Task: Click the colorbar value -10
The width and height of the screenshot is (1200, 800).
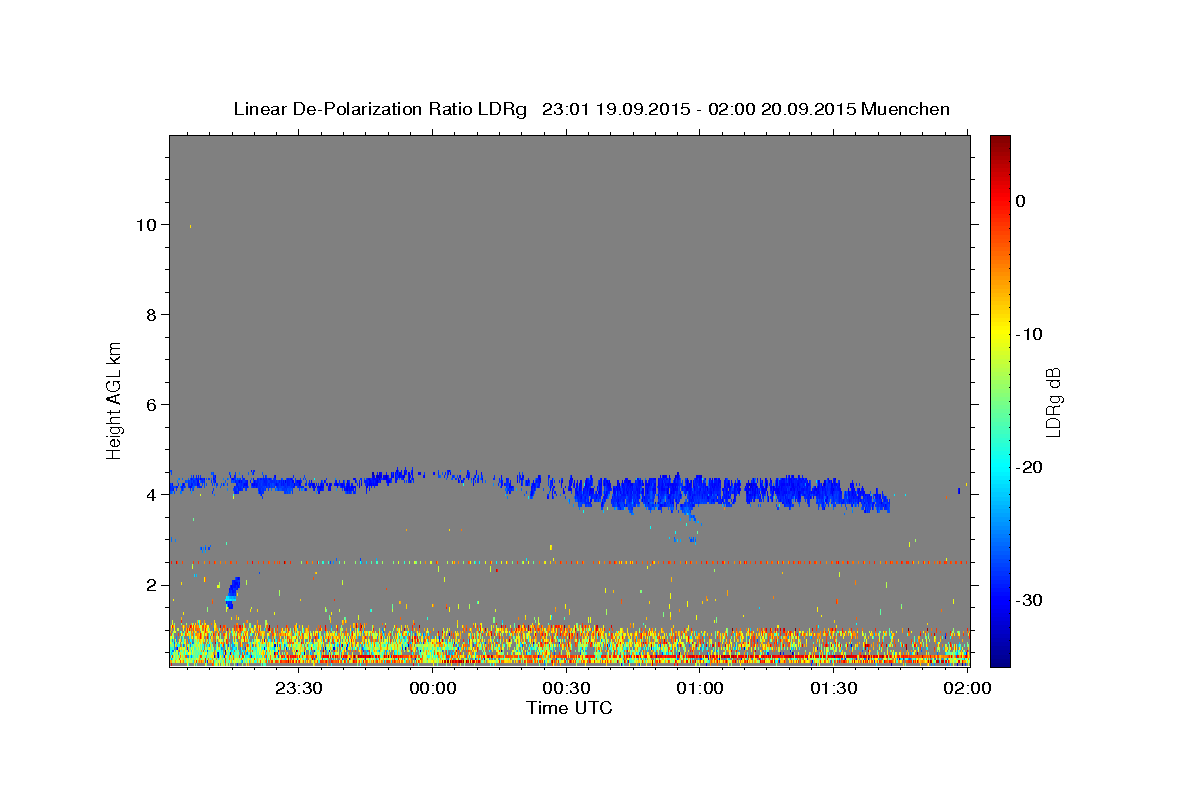Action: point(1030,334)
